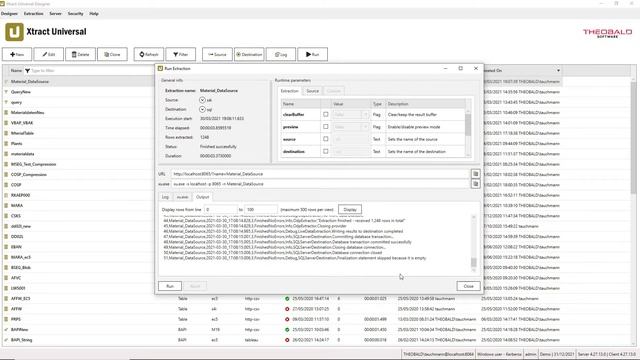Click the Edit pencil toolbar button

pyautogui.click(x=49, y=54)
